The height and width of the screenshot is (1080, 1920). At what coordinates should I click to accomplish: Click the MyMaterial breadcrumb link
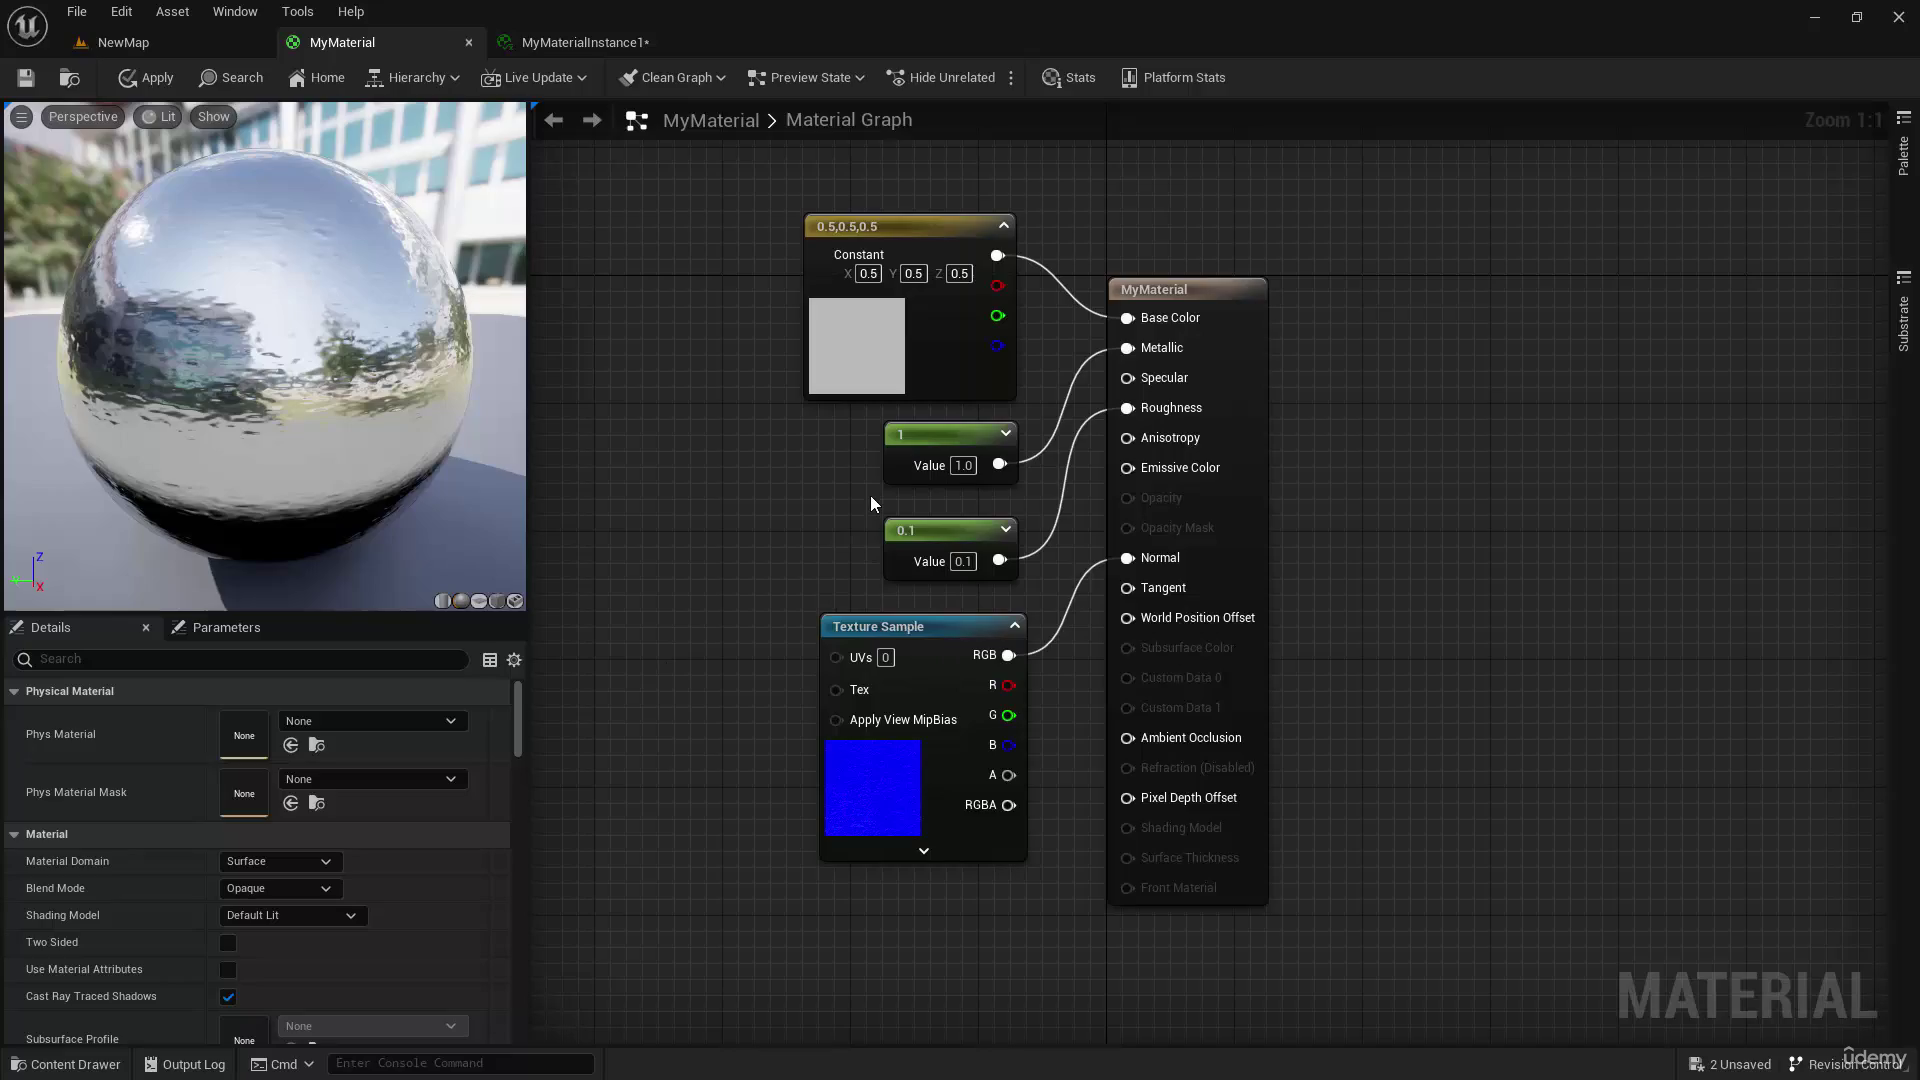click(x=711, y=120)
